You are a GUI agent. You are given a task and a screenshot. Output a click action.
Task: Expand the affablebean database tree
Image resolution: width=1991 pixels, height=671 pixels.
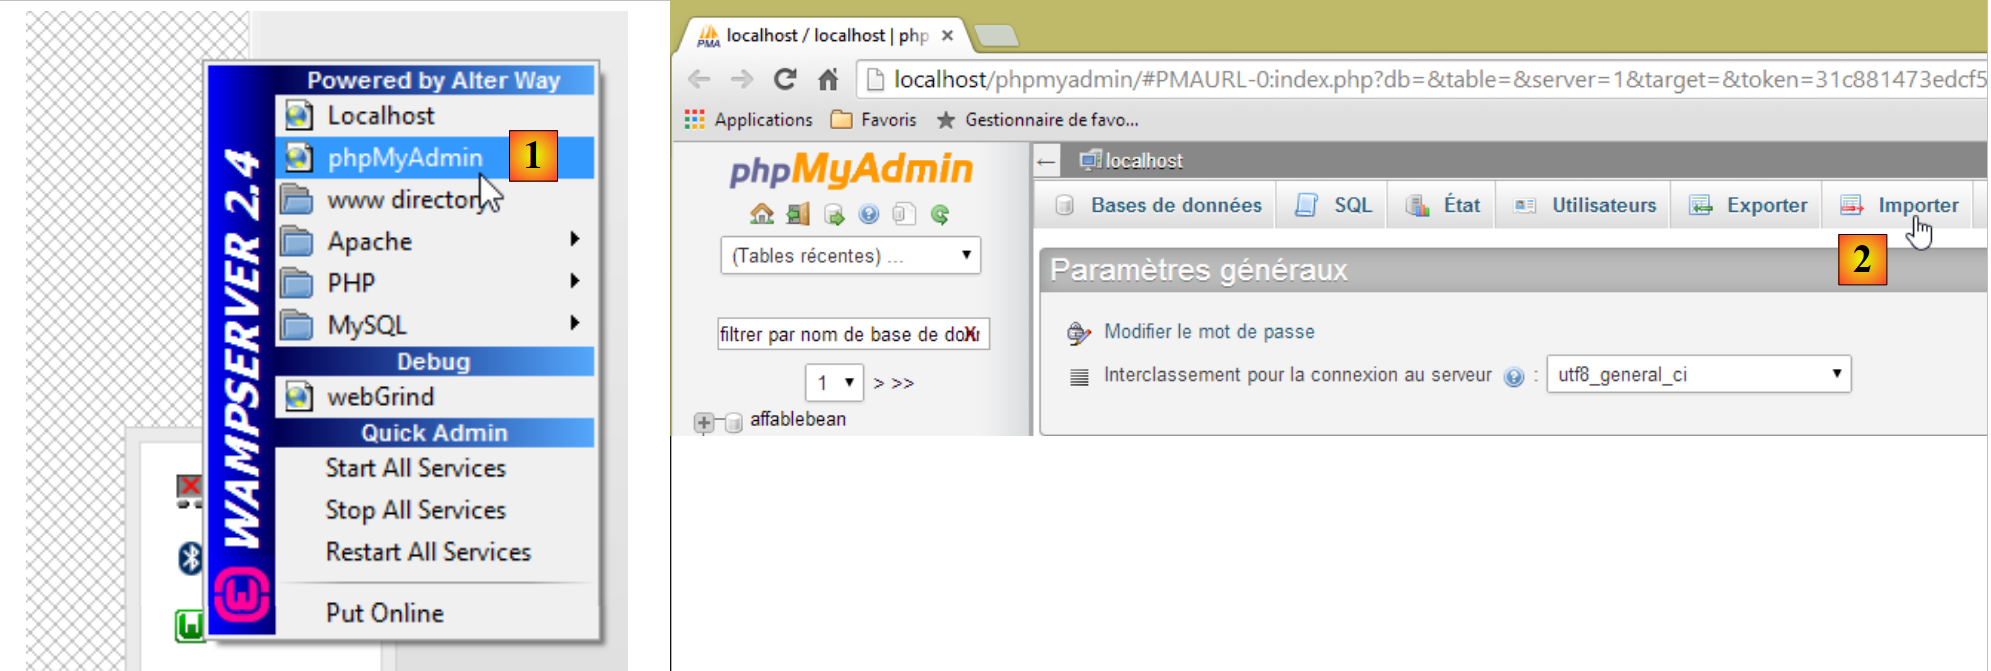click(x=704, y=422)
